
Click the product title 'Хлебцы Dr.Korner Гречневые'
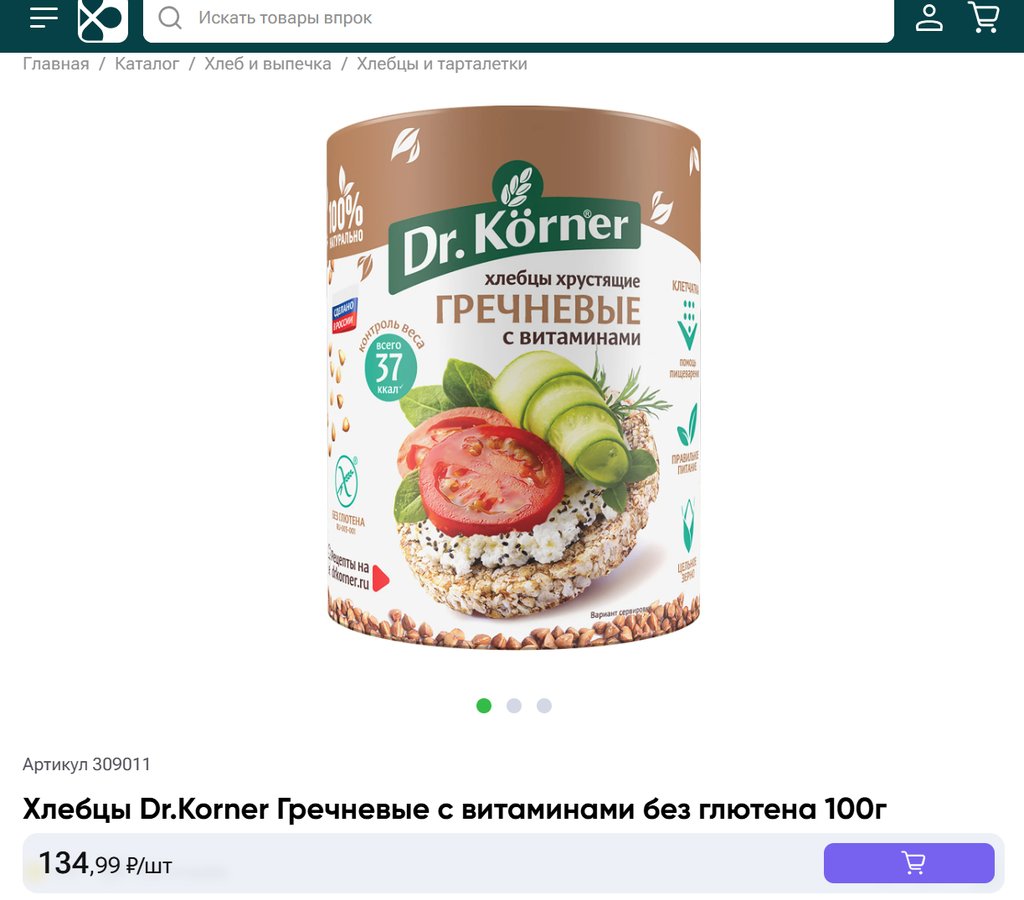click(455, 809)
